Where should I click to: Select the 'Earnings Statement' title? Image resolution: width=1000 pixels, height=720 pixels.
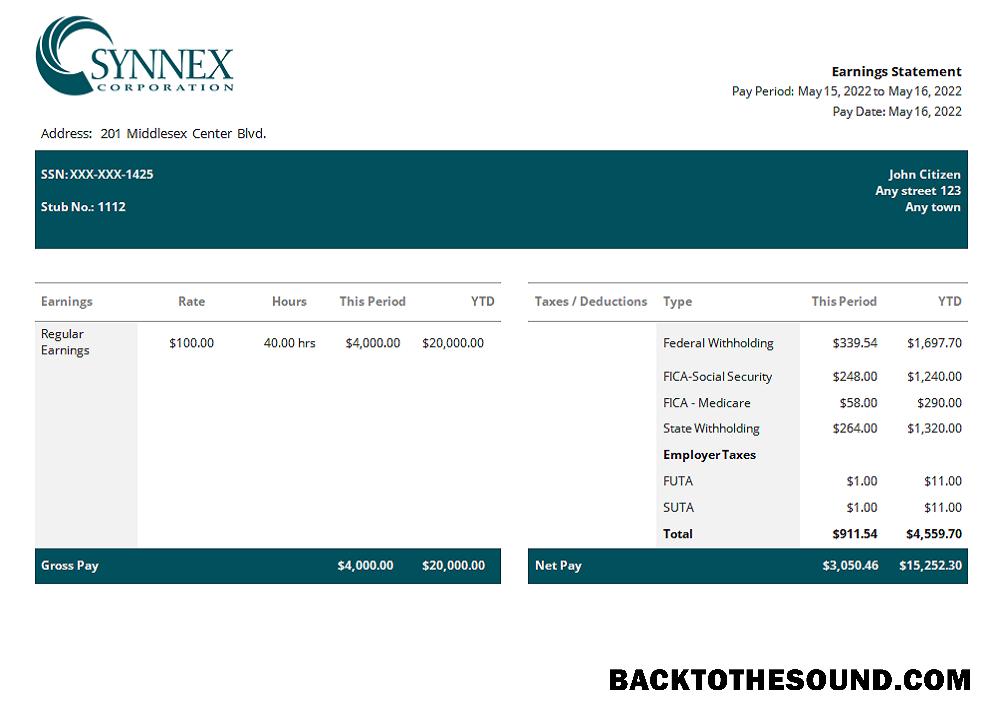[896, 71]
